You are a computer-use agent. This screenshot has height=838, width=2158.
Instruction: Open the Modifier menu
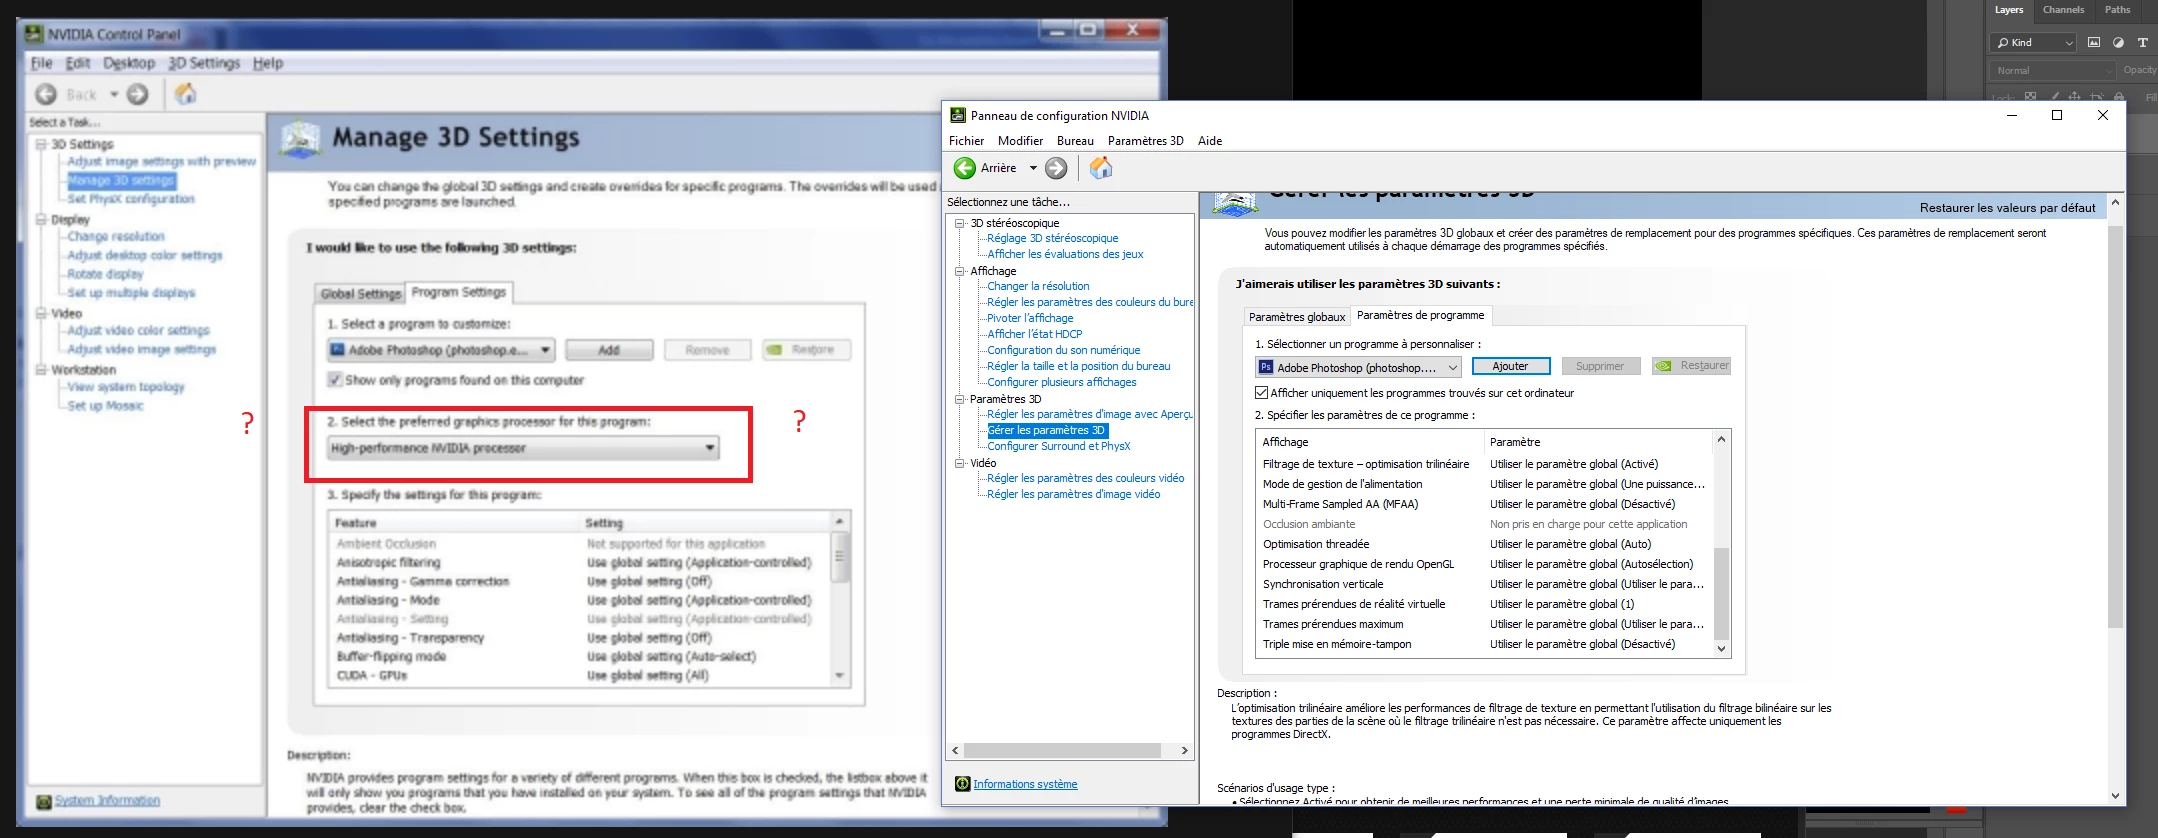(1020, 141)
